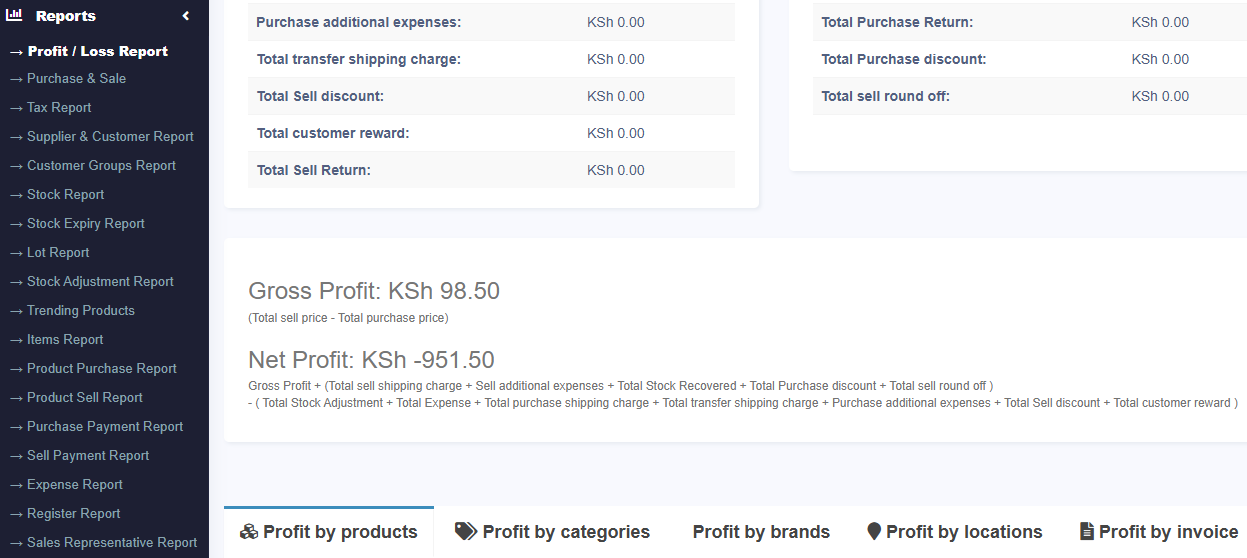The image size is (1247, 558).
Task: Click the document icon on invoice tab
Action: [1087, 532]
